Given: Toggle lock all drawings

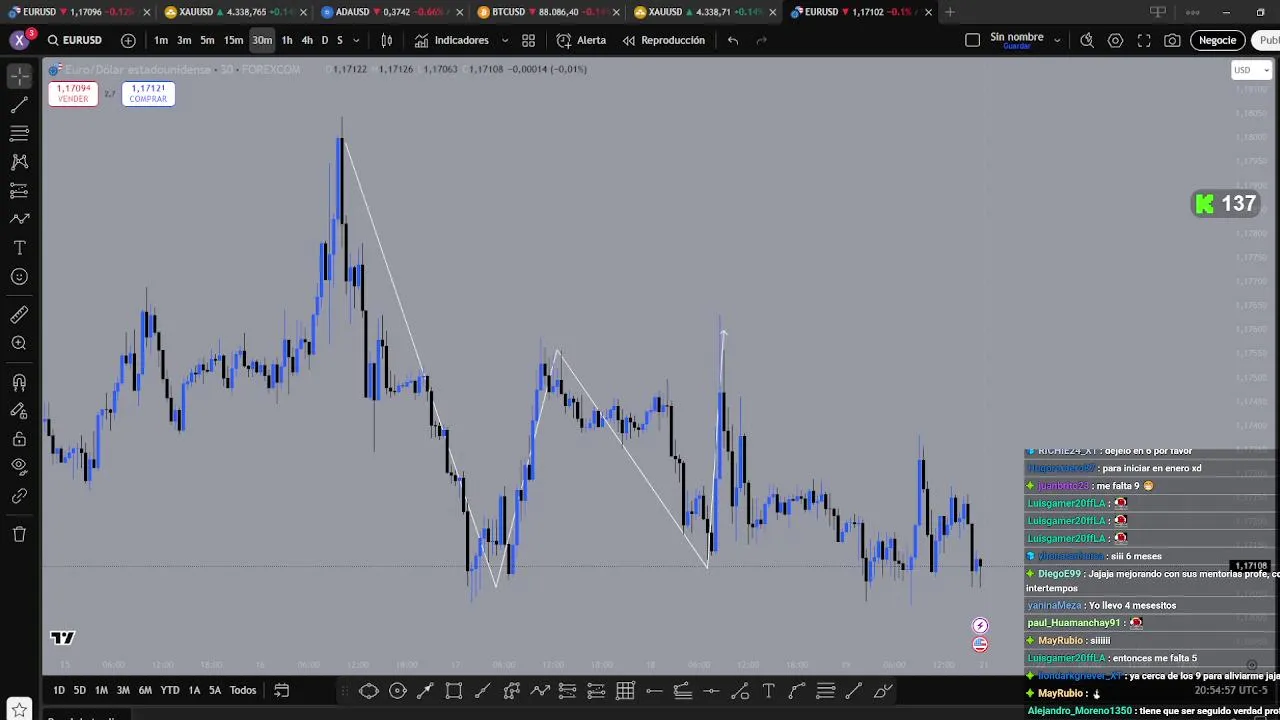Looking at the screenshot, I should pos(19,439).
